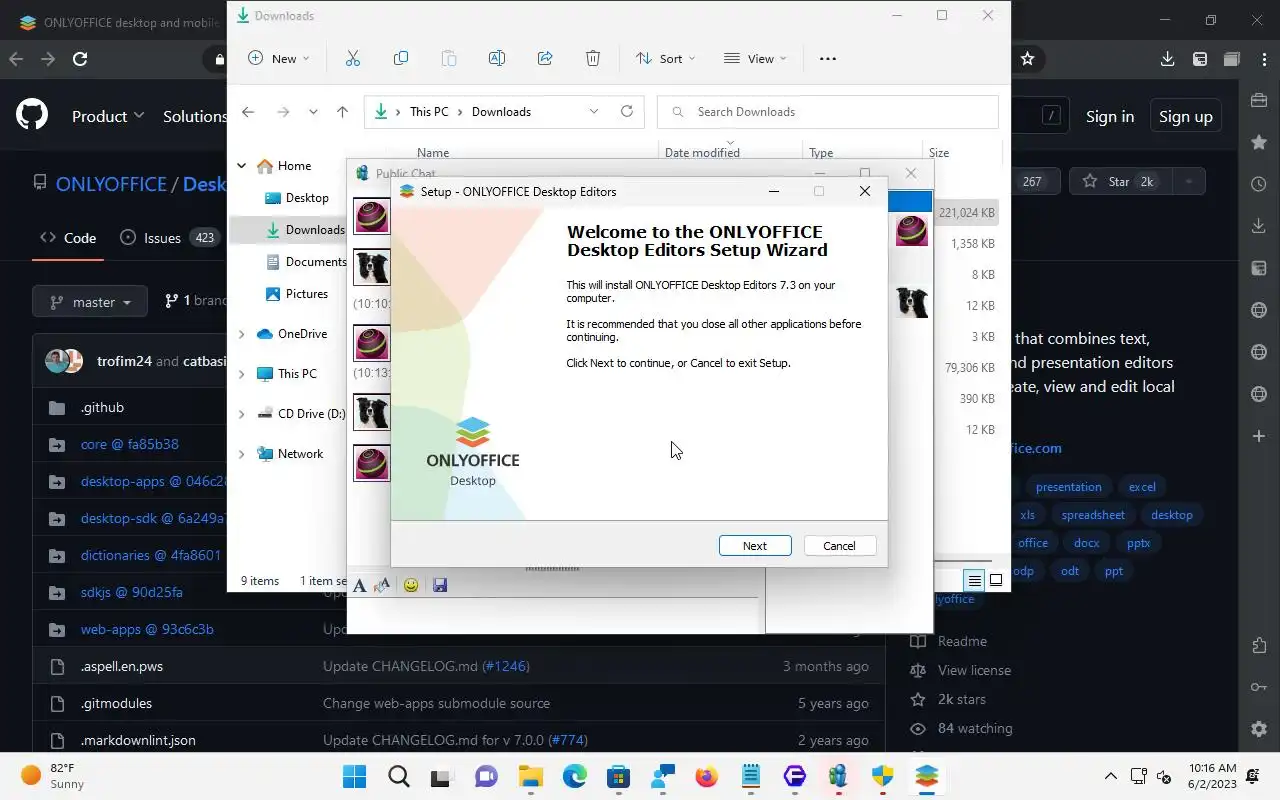Click Delete trash icon in Downloads toolbar
Image resolution: width=1280 pixels, height=800 pixels.
[593, 59]
